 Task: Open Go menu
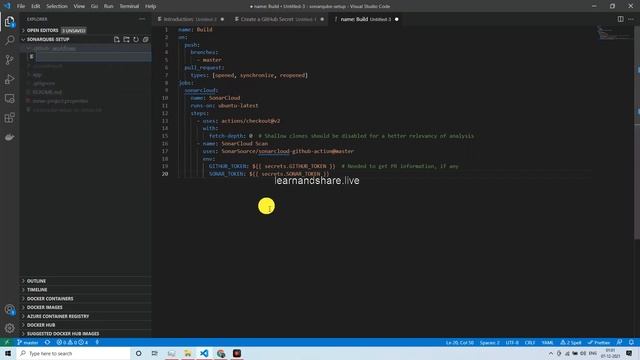coord(94,6)
